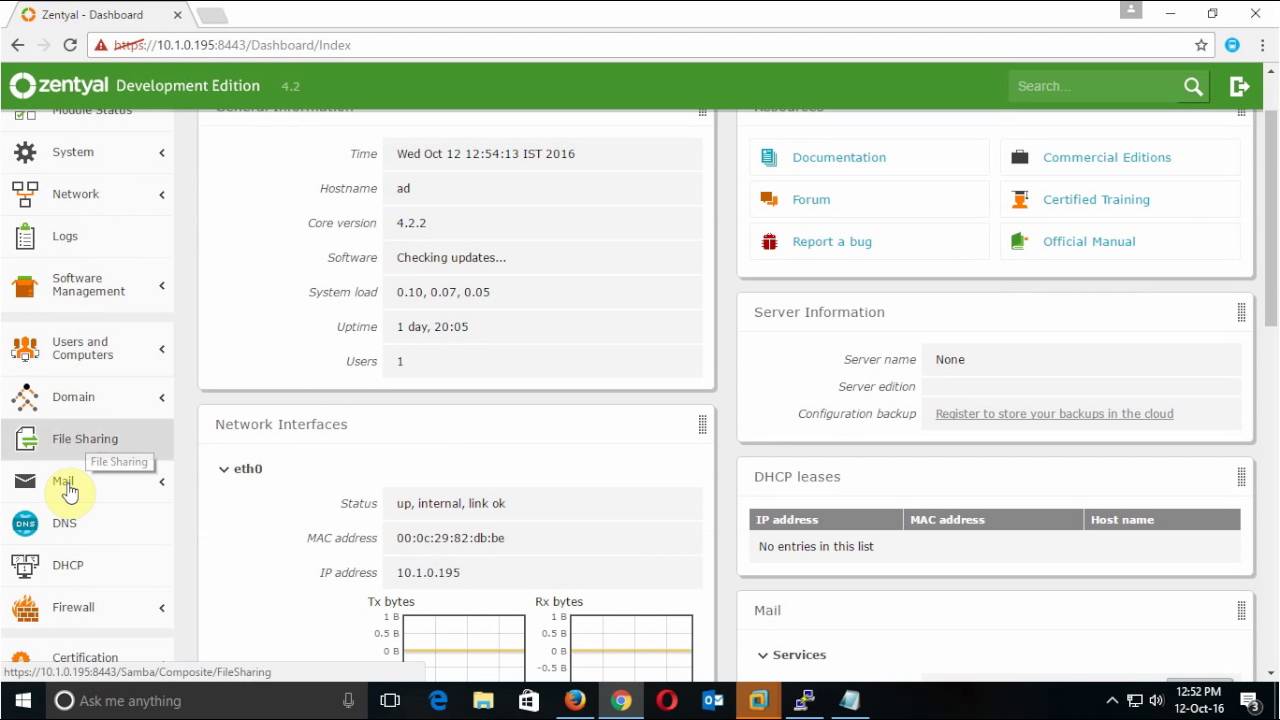Image resolution: width=1280 pixels, height=720 pixels.
Task: Click the Certified Training icon
Action: click(x=1020, y=199)
